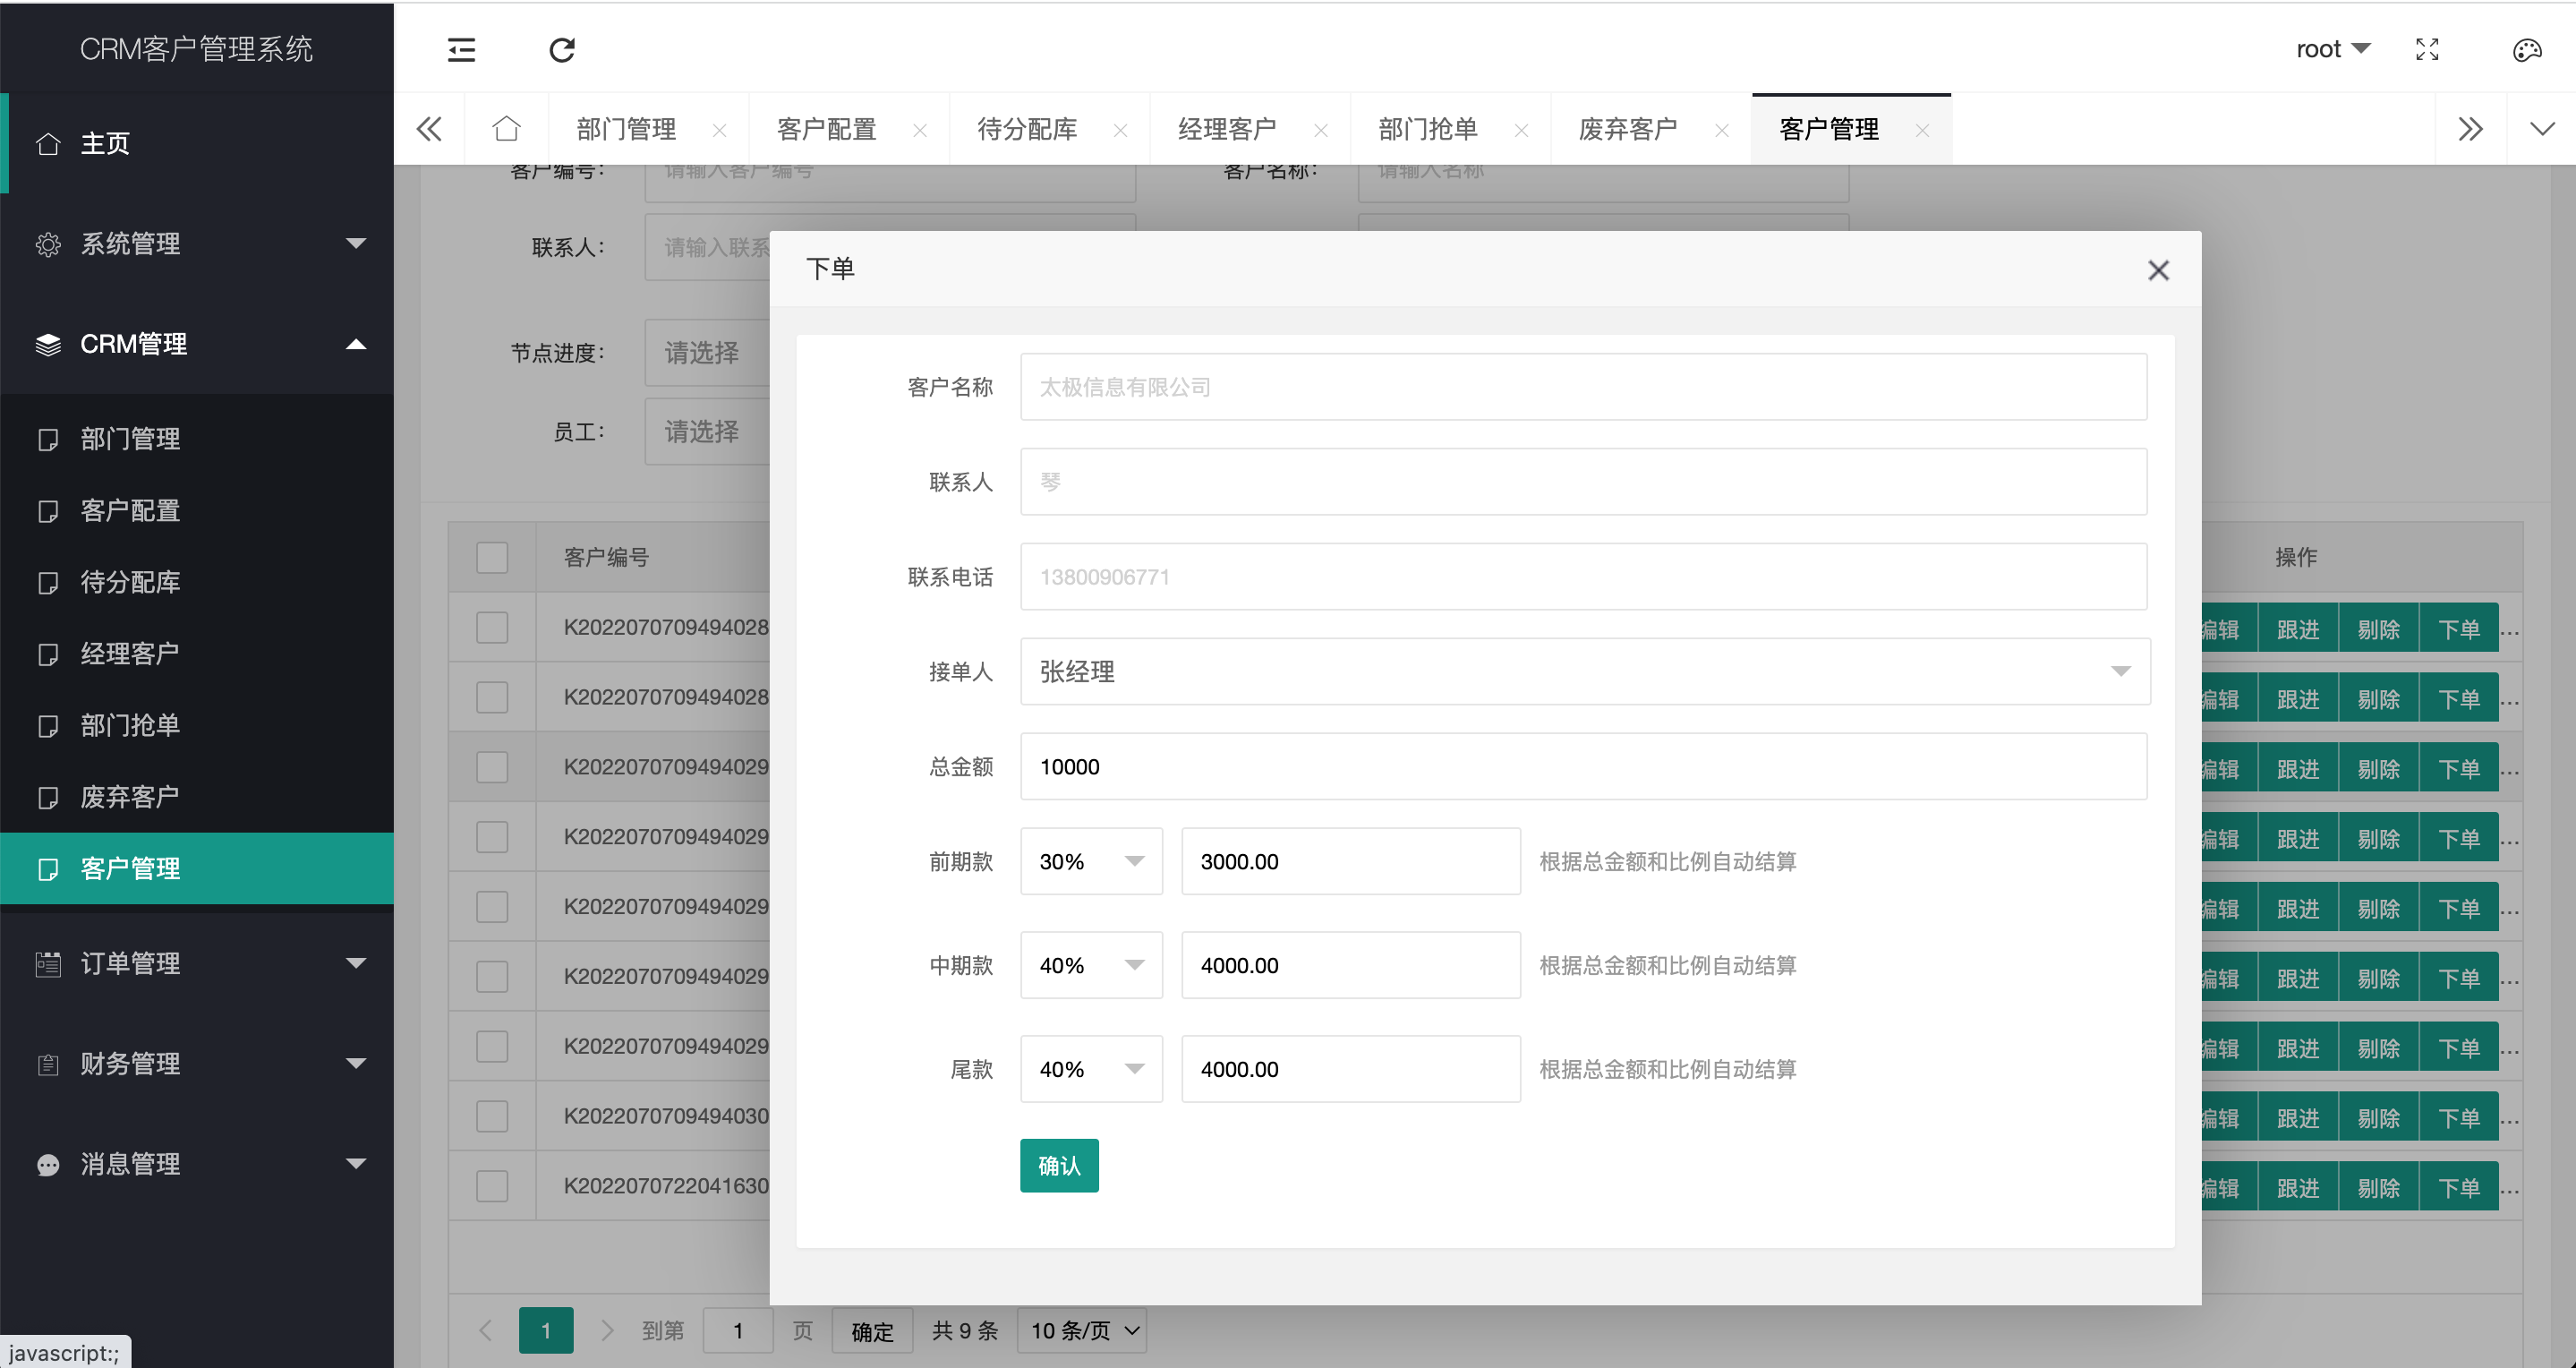Open the tab options down-chevron dropdown
The height and width of the screenshot is (1368, 2576).
tap(2542, 129)
